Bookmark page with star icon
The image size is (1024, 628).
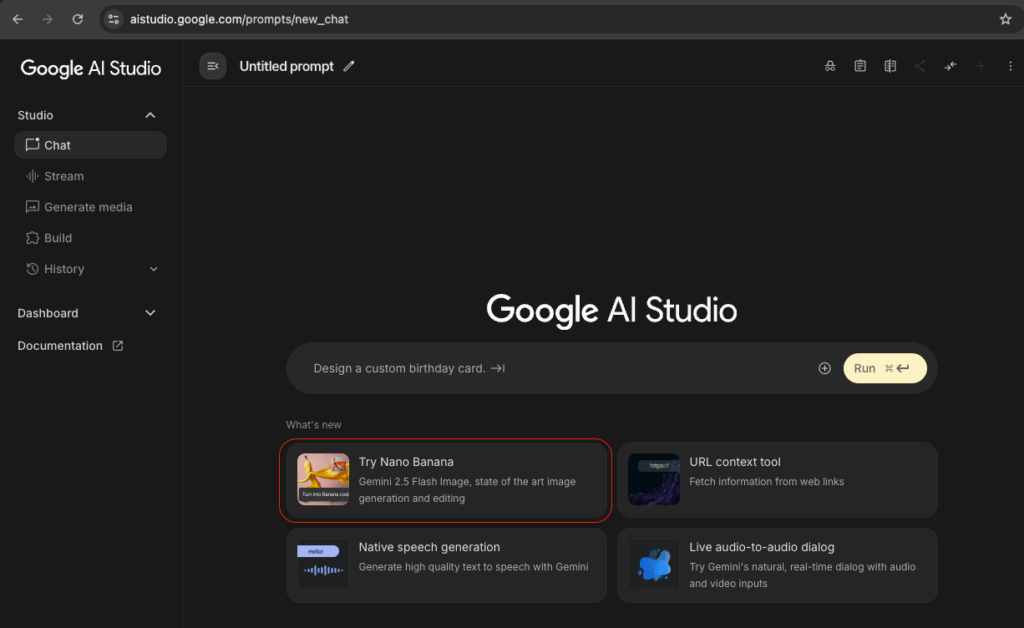coord(1005,19)
